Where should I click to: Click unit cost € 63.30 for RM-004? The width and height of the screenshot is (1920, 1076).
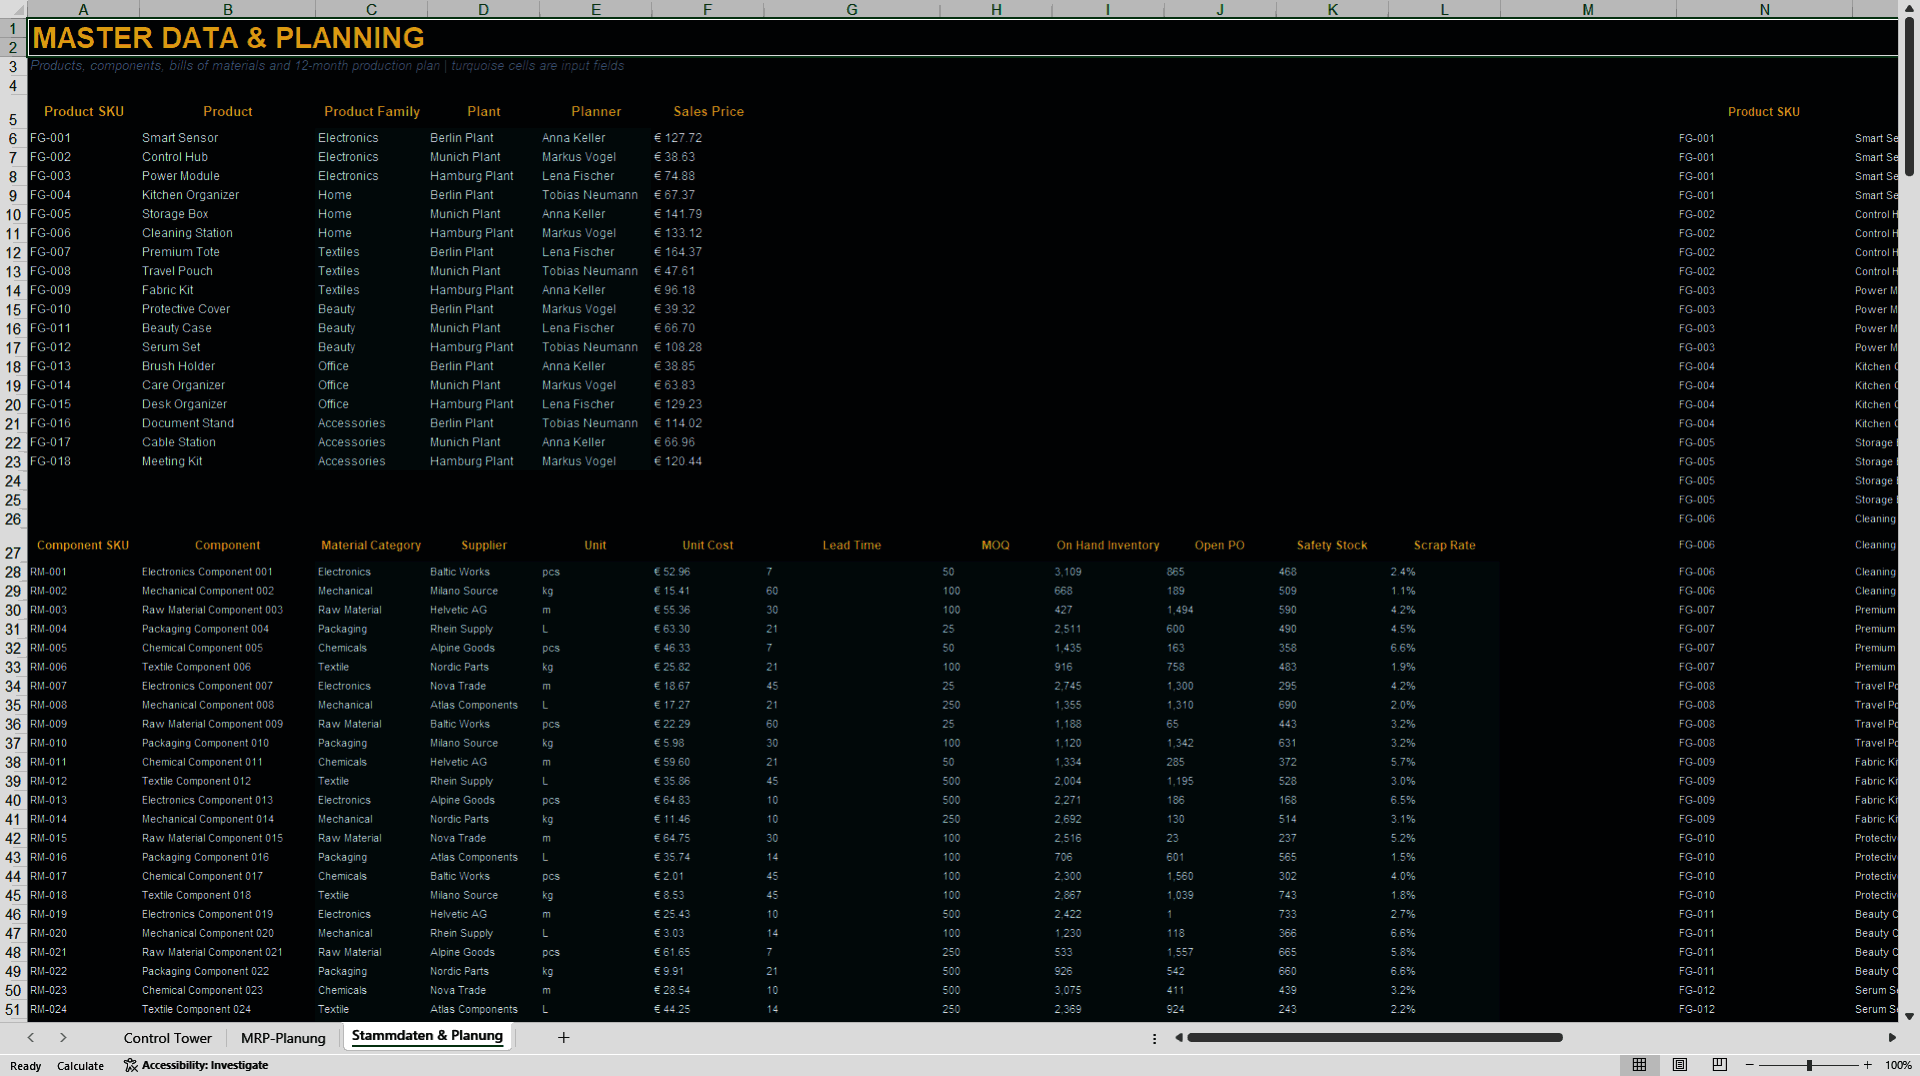(707, 629)
